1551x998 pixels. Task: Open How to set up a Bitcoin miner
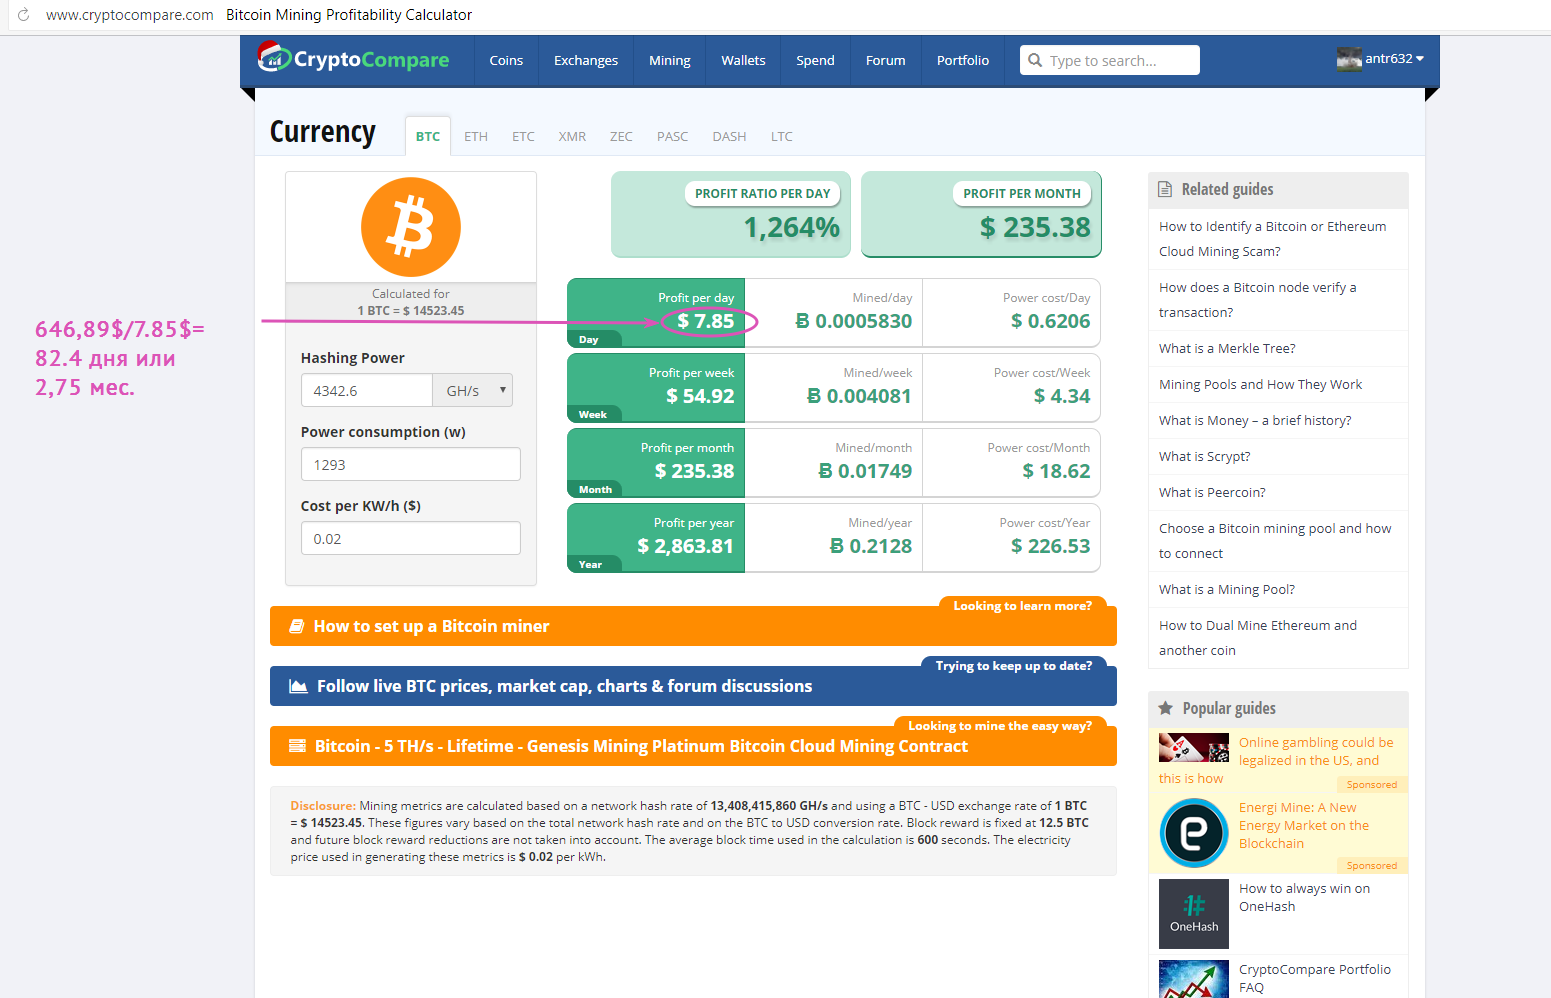click(693, 626)
